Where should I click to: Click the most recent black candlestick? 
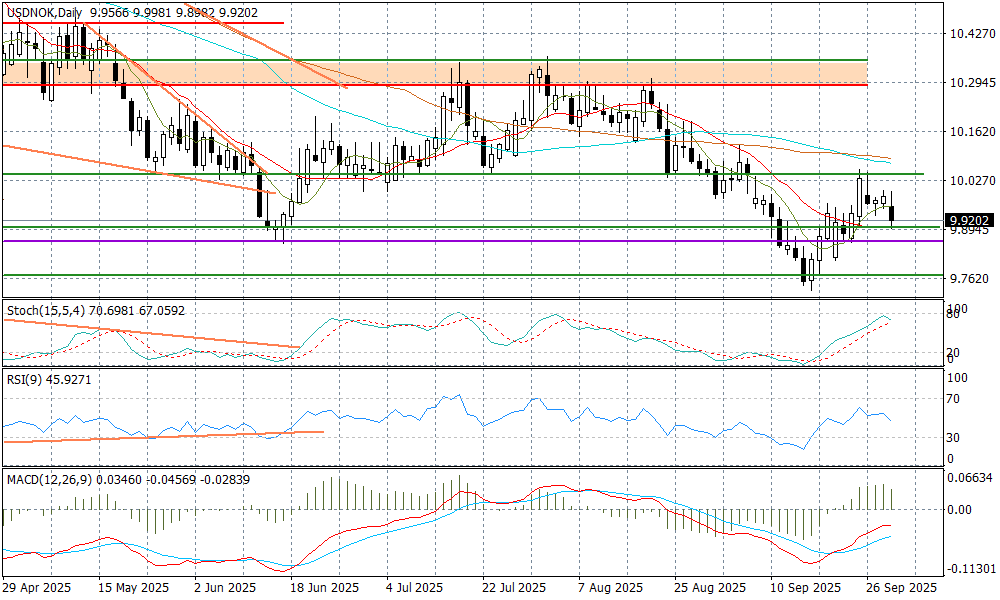(x=892, y=214)
